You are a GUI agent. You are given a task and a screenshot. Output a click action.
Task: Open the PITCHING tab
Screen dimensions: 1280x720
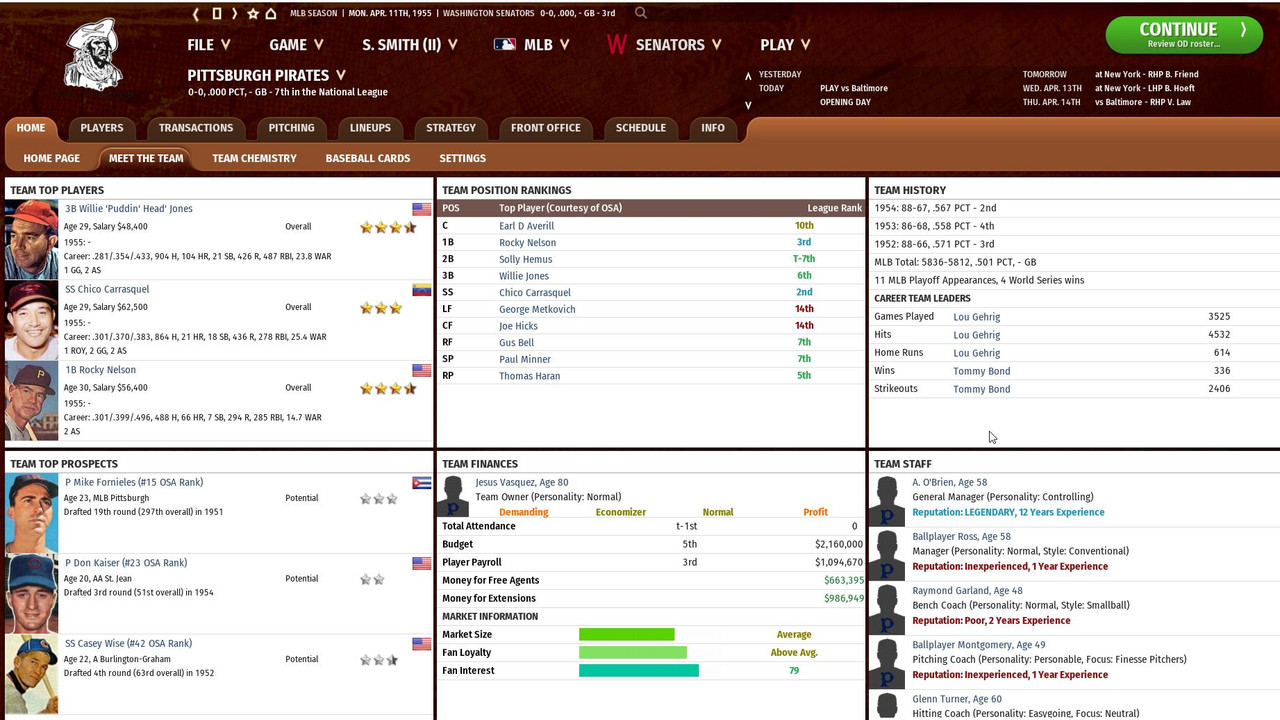point(291,128)
